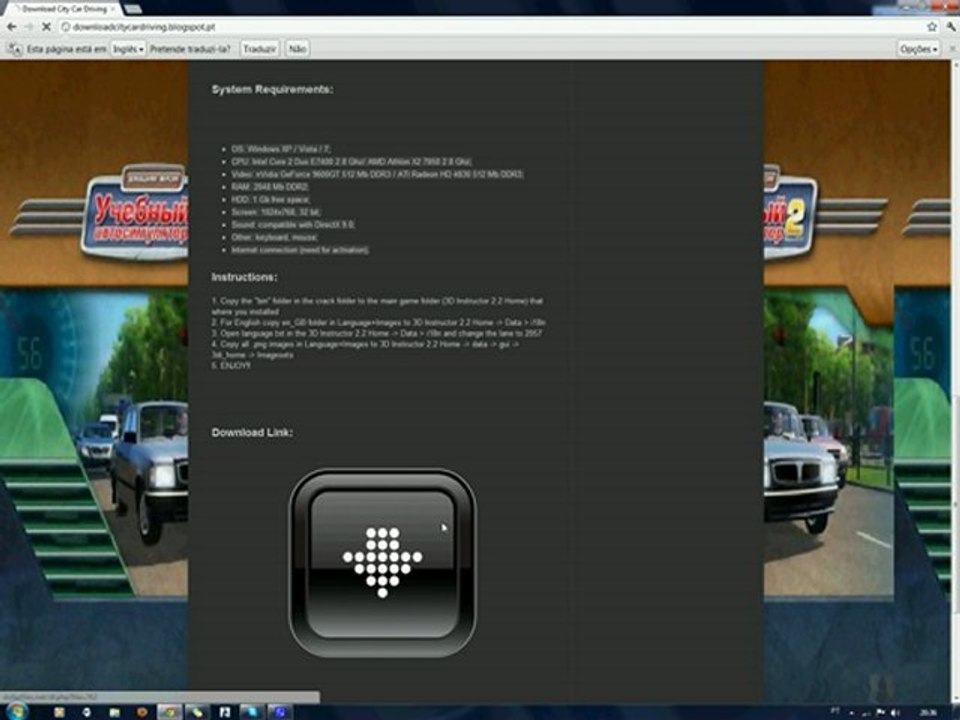Click the taskbar clock
Viewport: 960px width, 720px height.
(928, 713)
